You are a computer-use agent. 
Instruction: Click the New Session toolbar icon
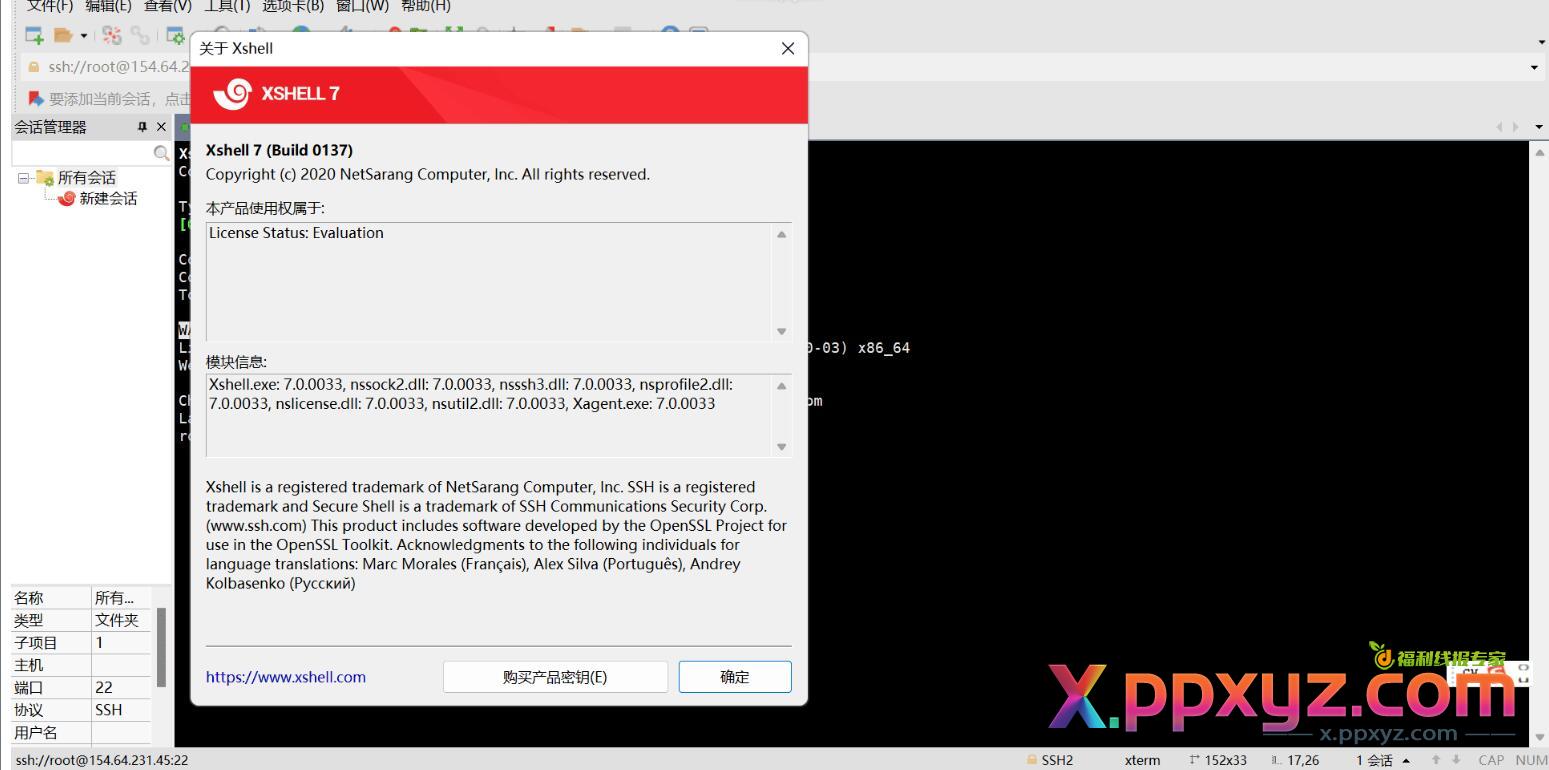[x=34, y=36]
